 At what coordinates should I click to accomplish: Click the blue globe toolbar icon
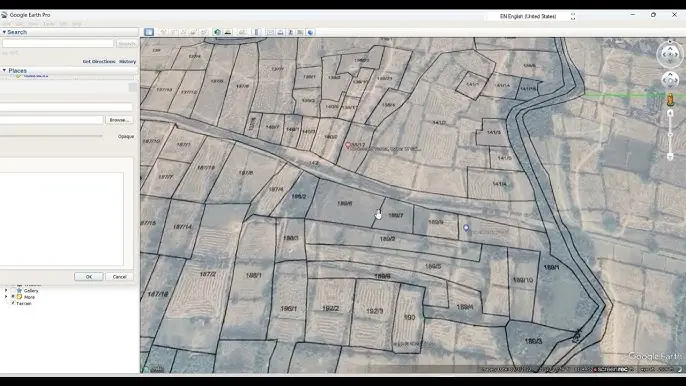[x=311, y=32]
